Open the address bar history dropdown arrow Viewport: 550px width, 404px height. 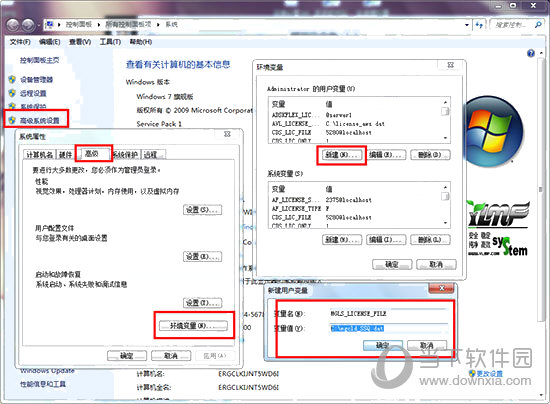tap(467, 25)
